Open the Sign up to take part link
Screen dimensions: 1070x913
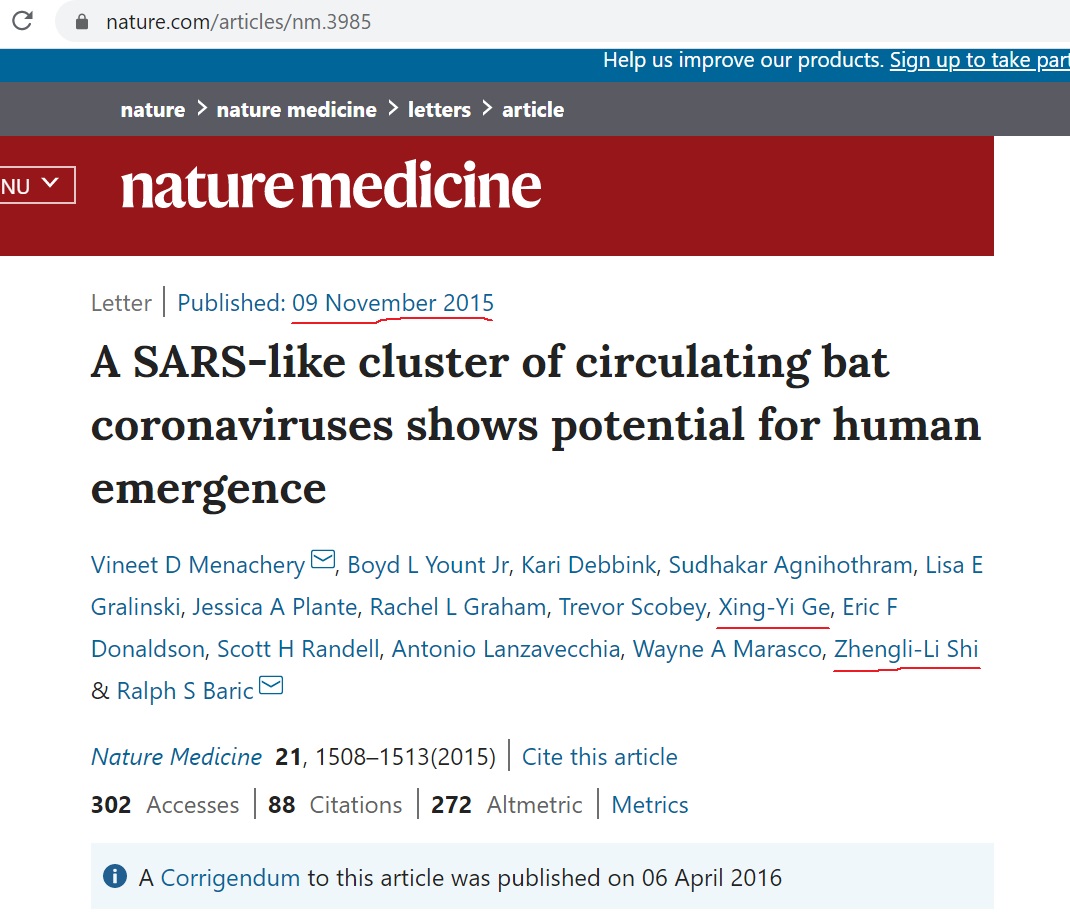coord(979,60)
